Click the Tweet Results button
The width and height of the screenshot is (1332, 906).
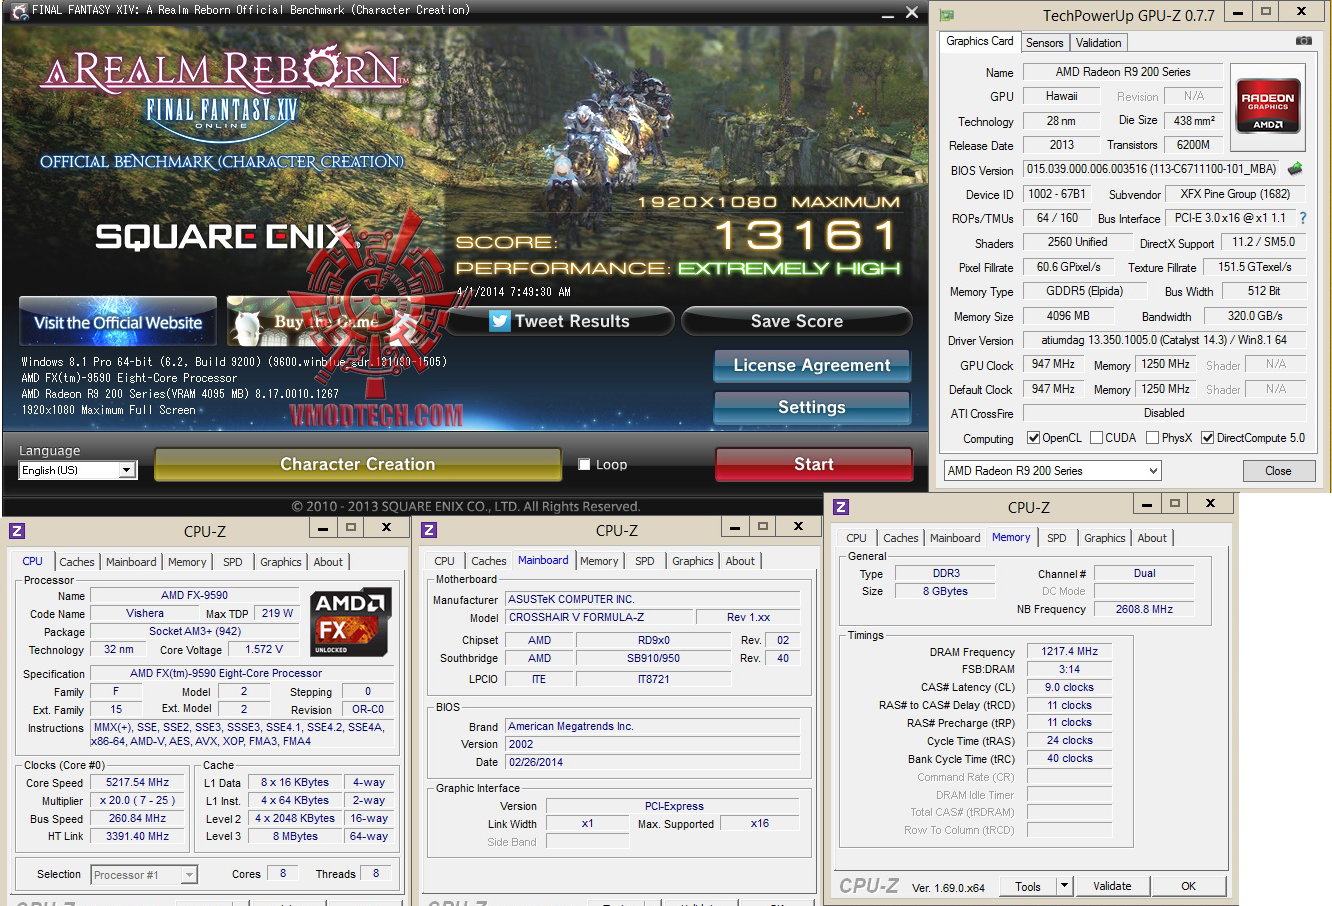560,321
